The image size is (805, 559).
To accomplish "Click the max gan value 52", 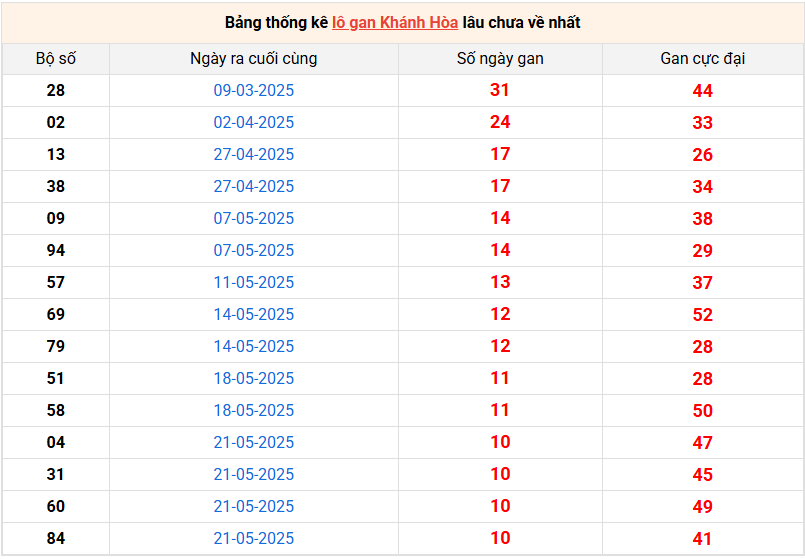I will [x=702, y=315].
